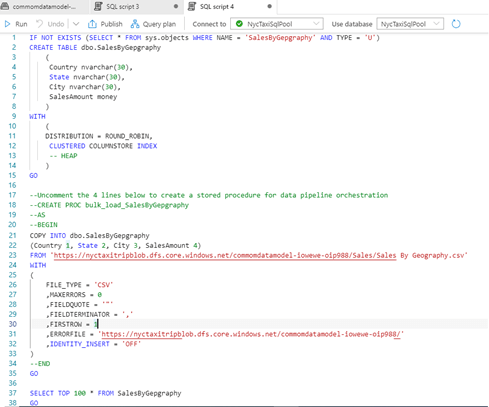This screenshot has width=489, height=407.
Task: Click the Publish button label
Action: [x=111, y=24]
